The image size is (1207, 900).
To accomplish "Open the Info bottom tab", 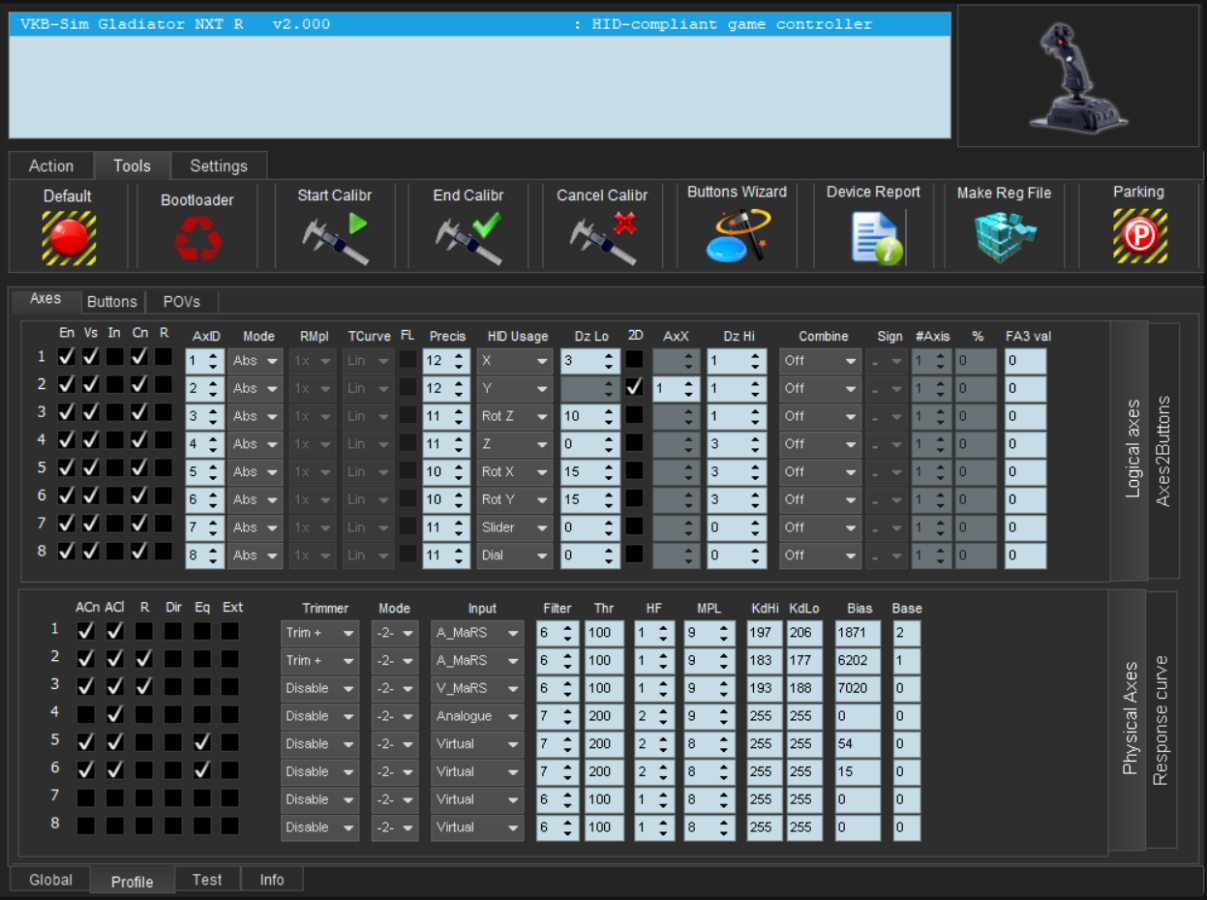I will coord(272,880).
